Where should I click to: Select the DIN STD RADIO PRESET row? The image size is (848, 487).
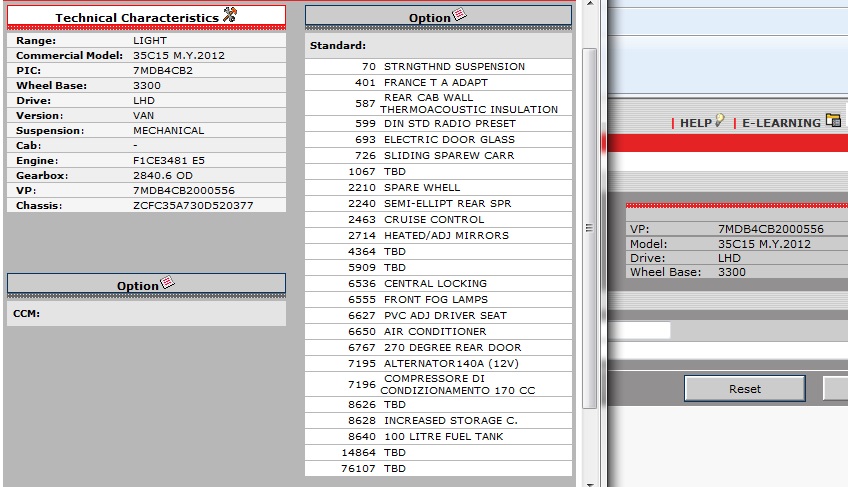click(x=439, y=123)
